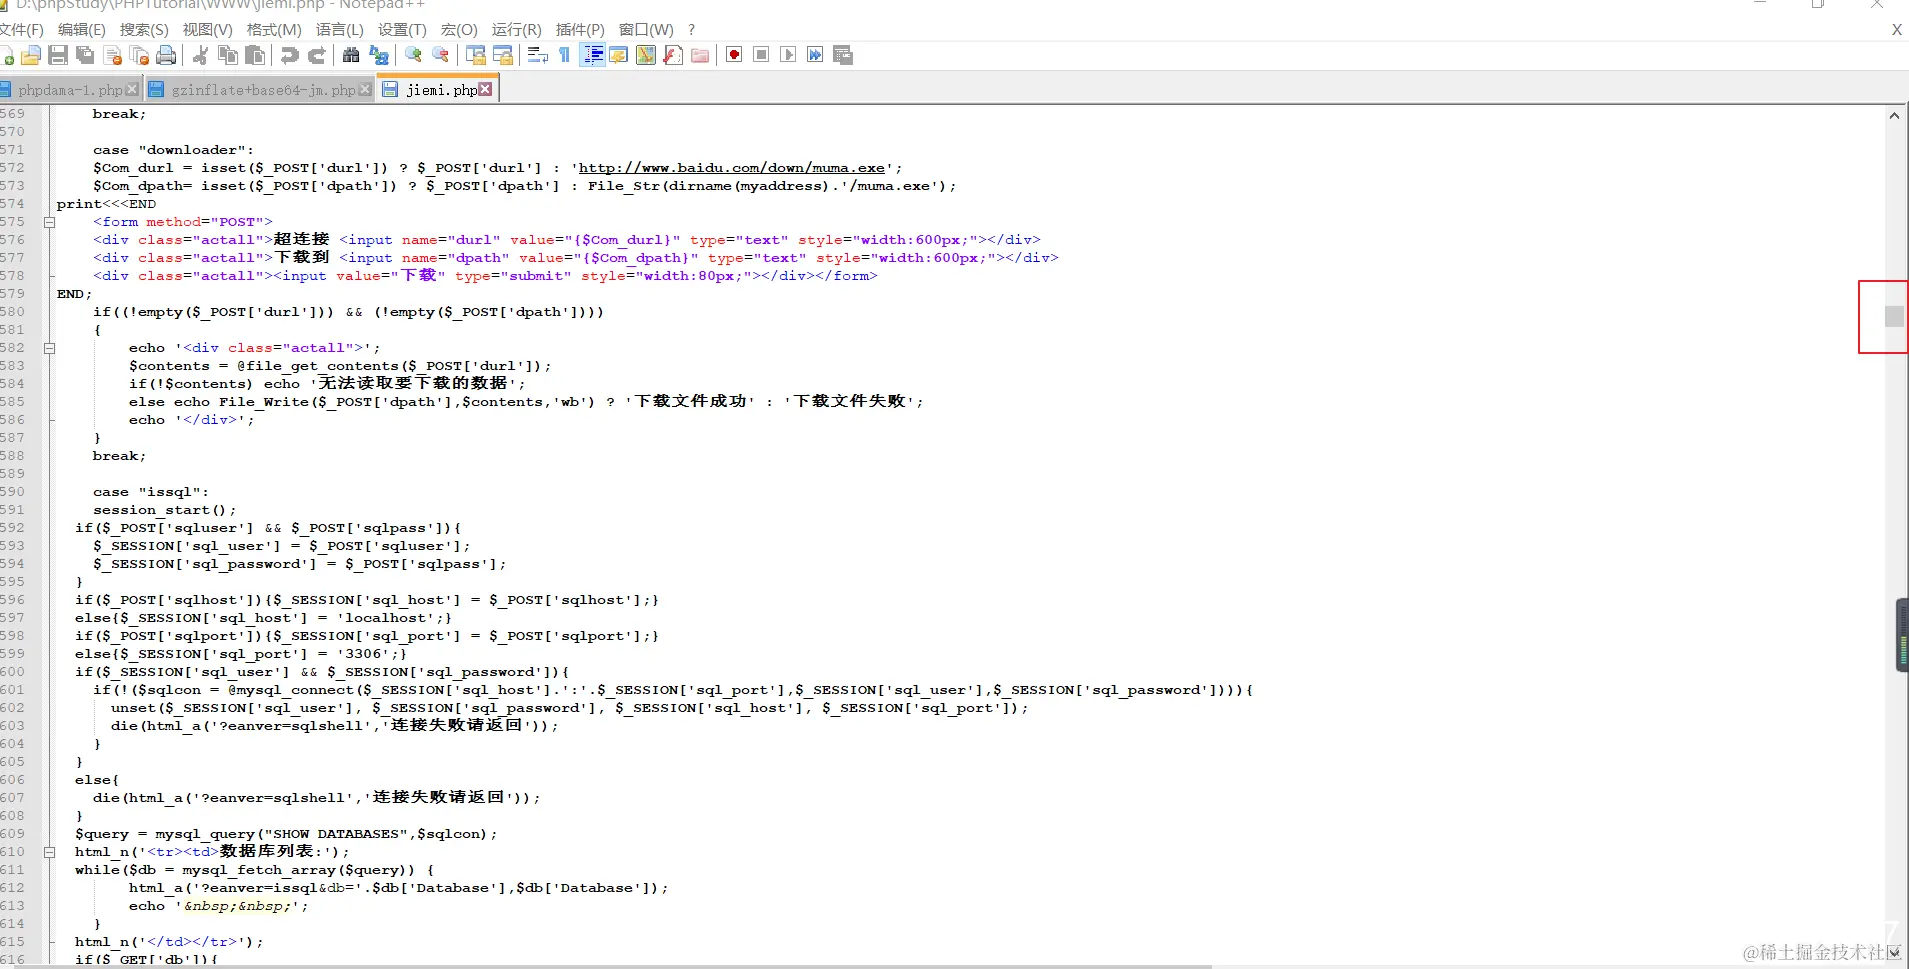
Task: Click the Close All documents toolbar icon
Action: point(139,55)
